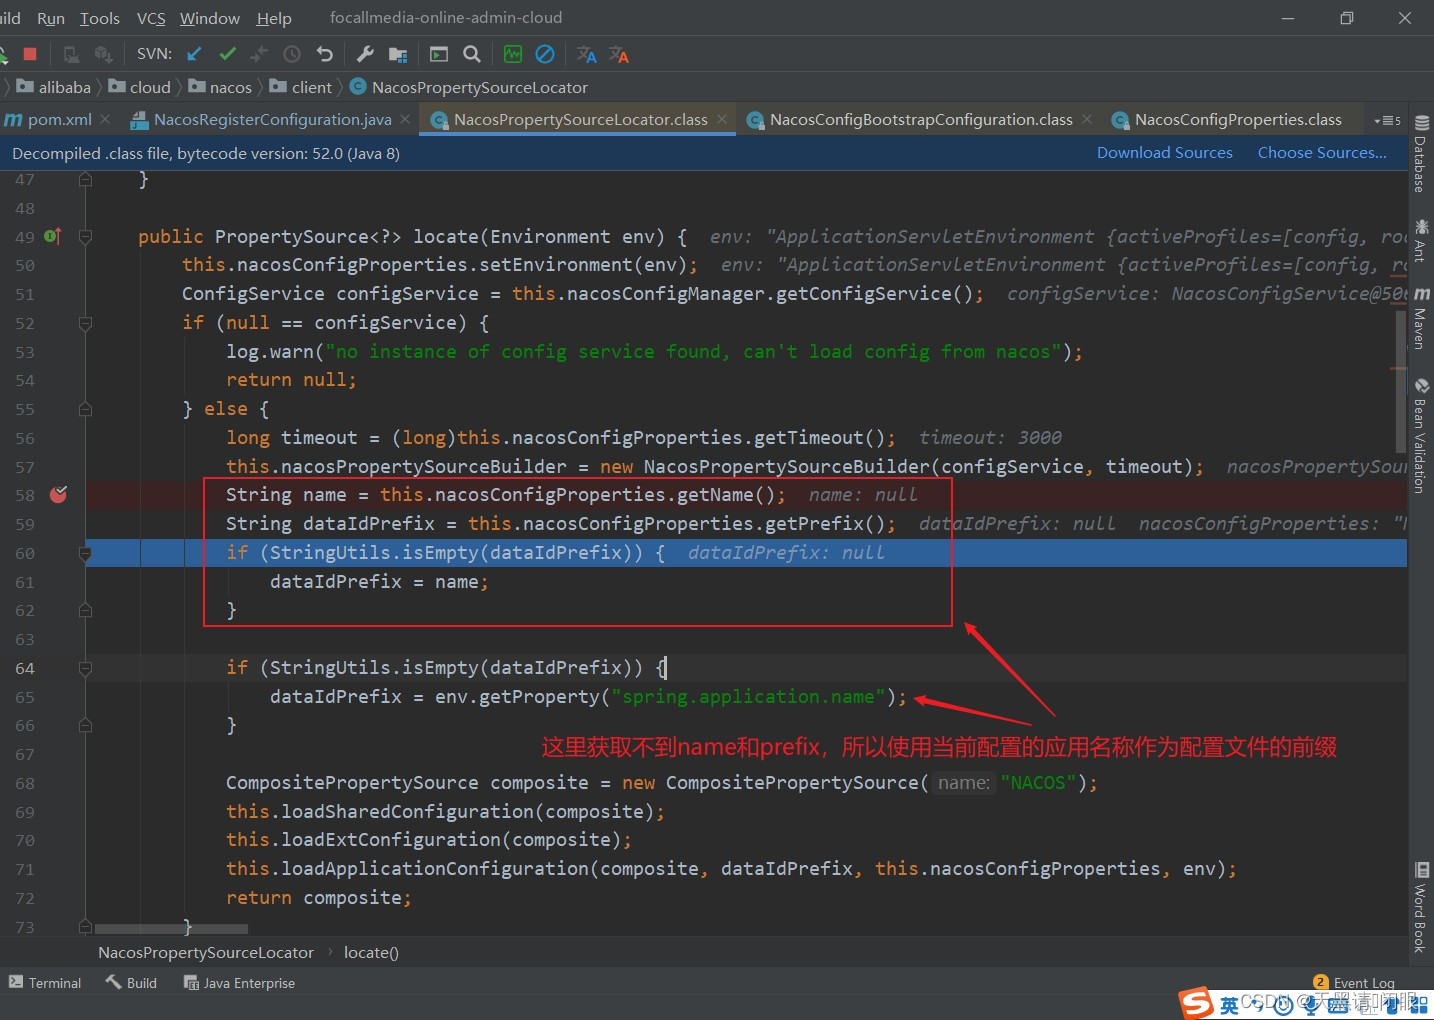
Task: Click the orange translate-and-replace icon
Action: (x=619, y=54)
